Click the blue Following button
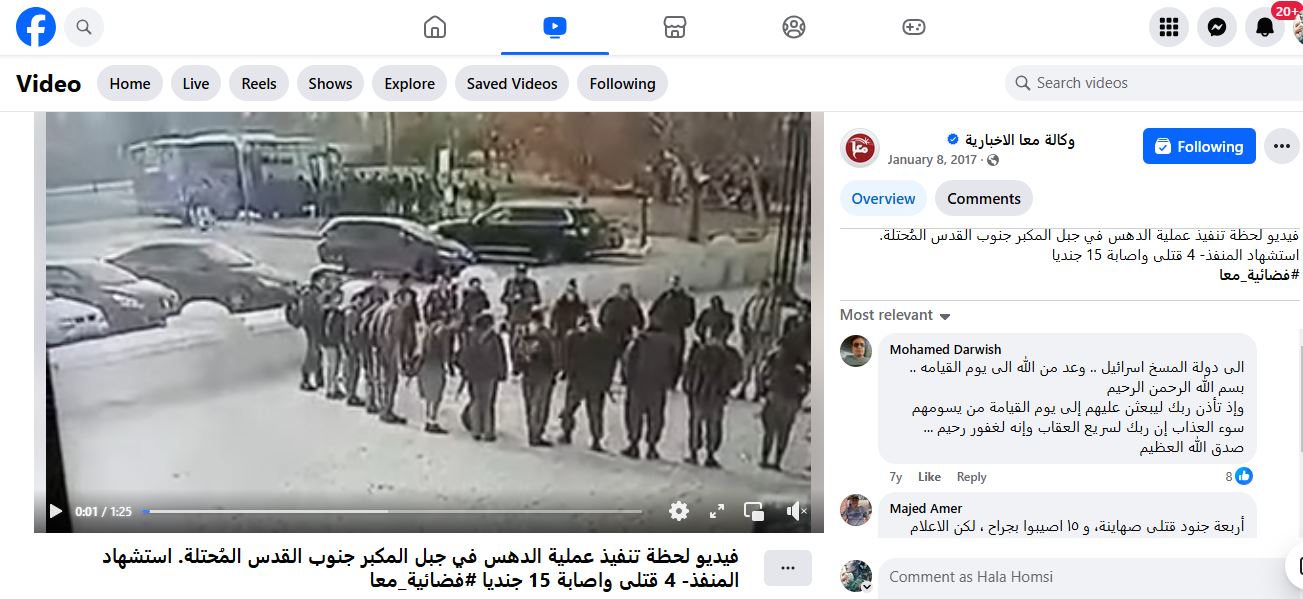The height and width of the screenshot is (599, 1303). (1200, 146)
